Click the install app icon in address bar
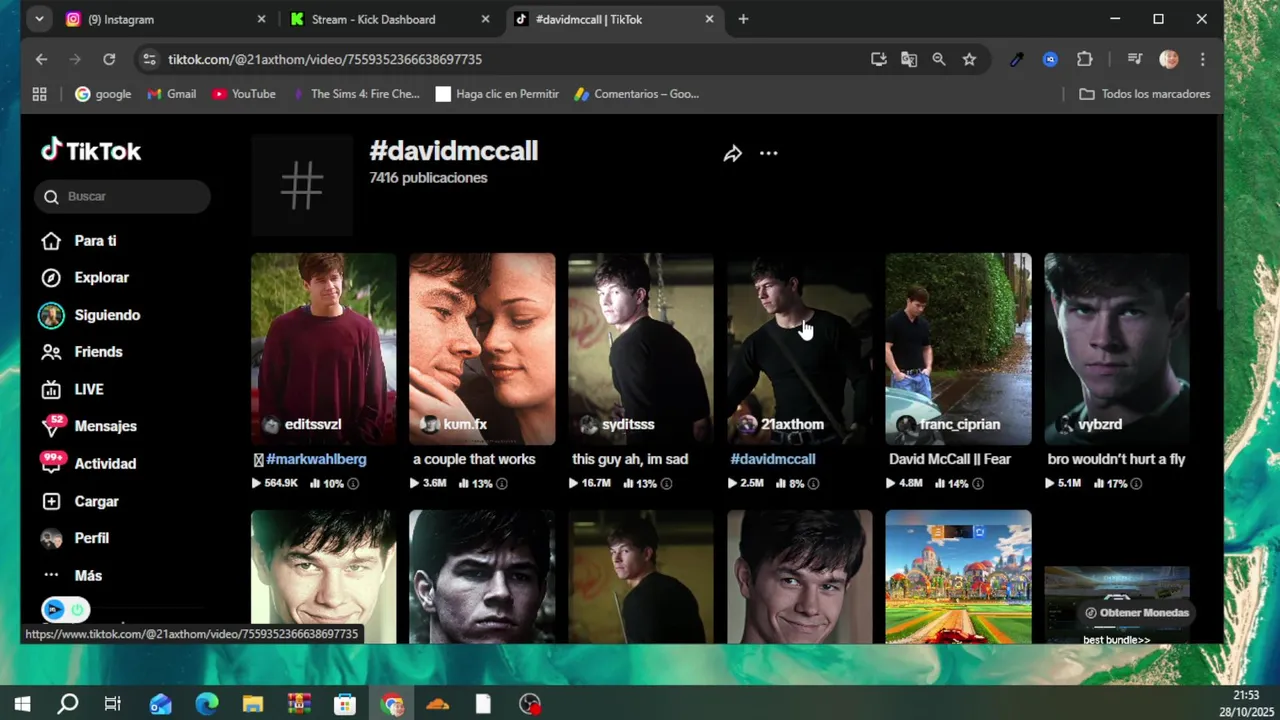The image size is (1280, 720). pos(879,59)
